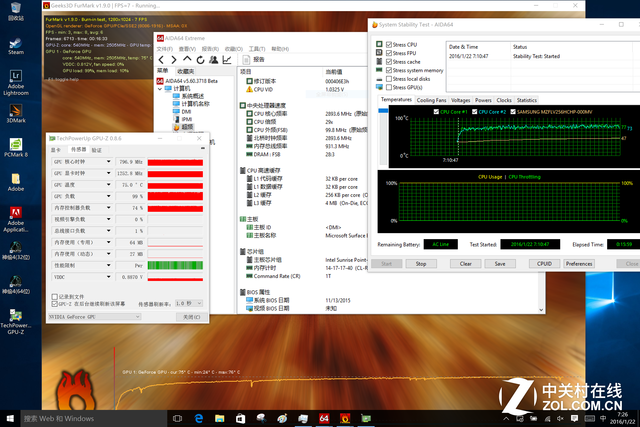Open the Adobe folder on desktop
The height and width of the screenshot is (427, 640).
(x=16, y=182)
